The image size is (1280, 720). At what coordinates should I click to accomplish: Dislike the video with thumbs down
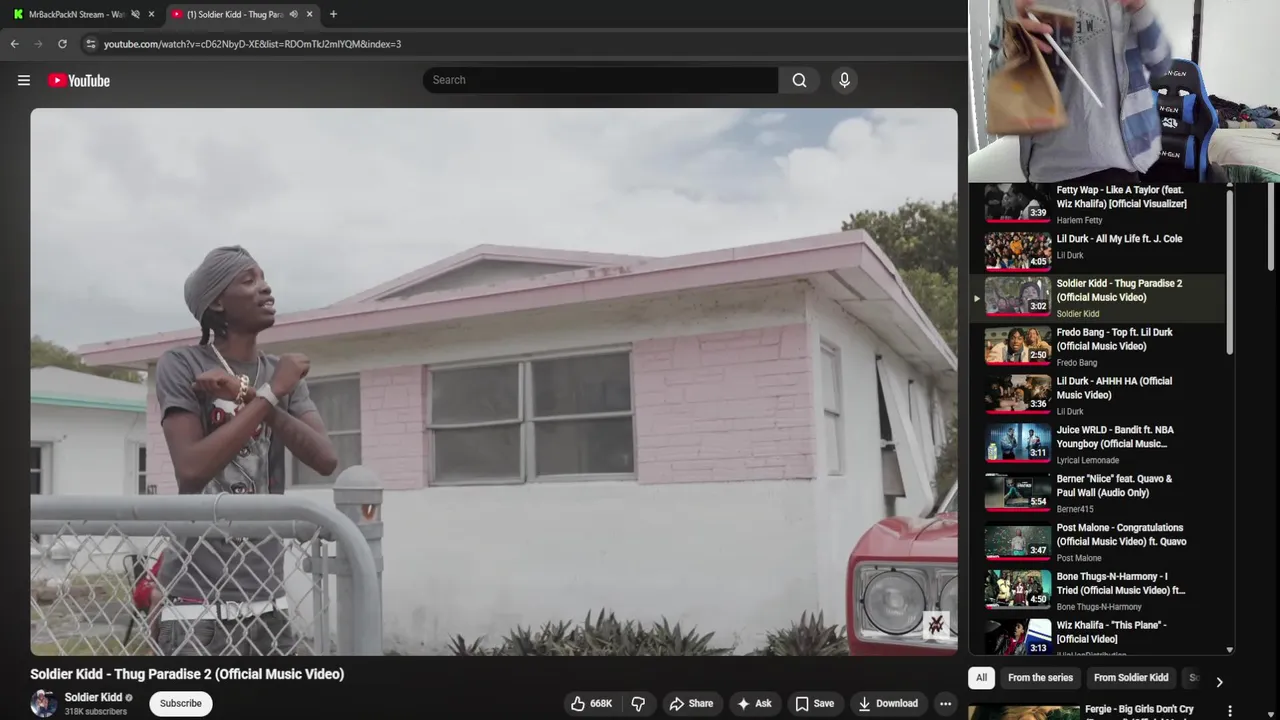638,703
